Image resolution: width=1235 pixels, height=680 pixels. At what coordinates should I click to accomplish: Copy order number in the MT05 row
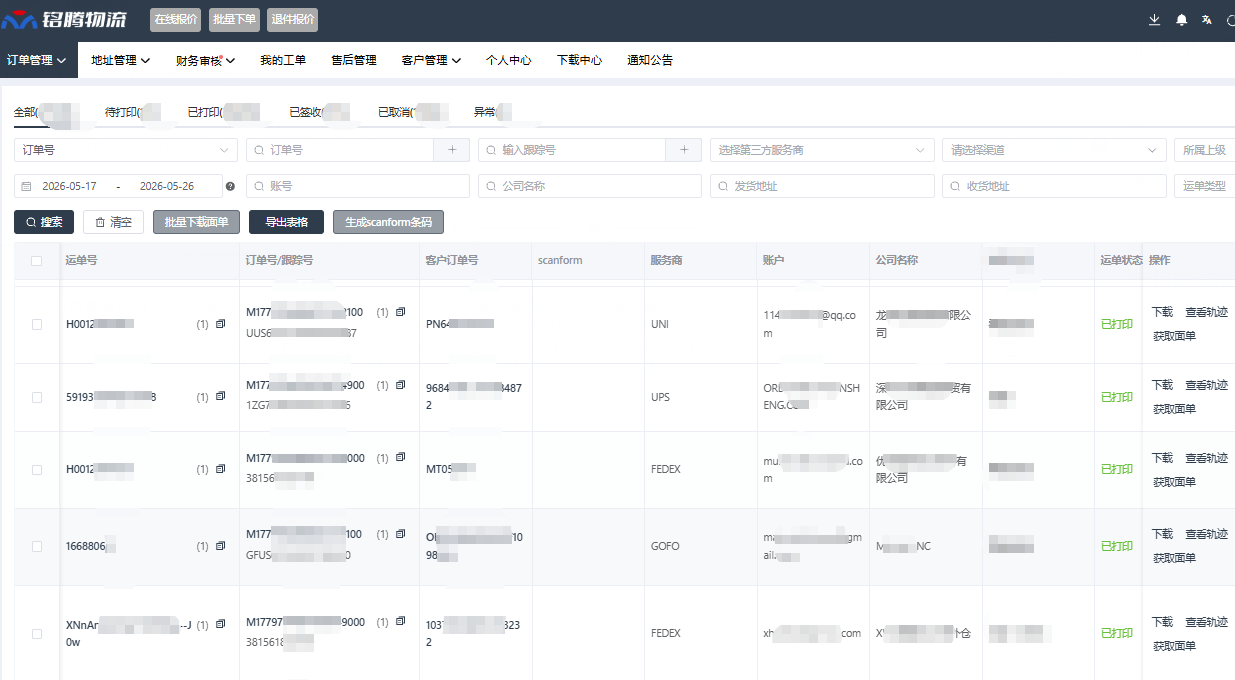tap(401, 457)
